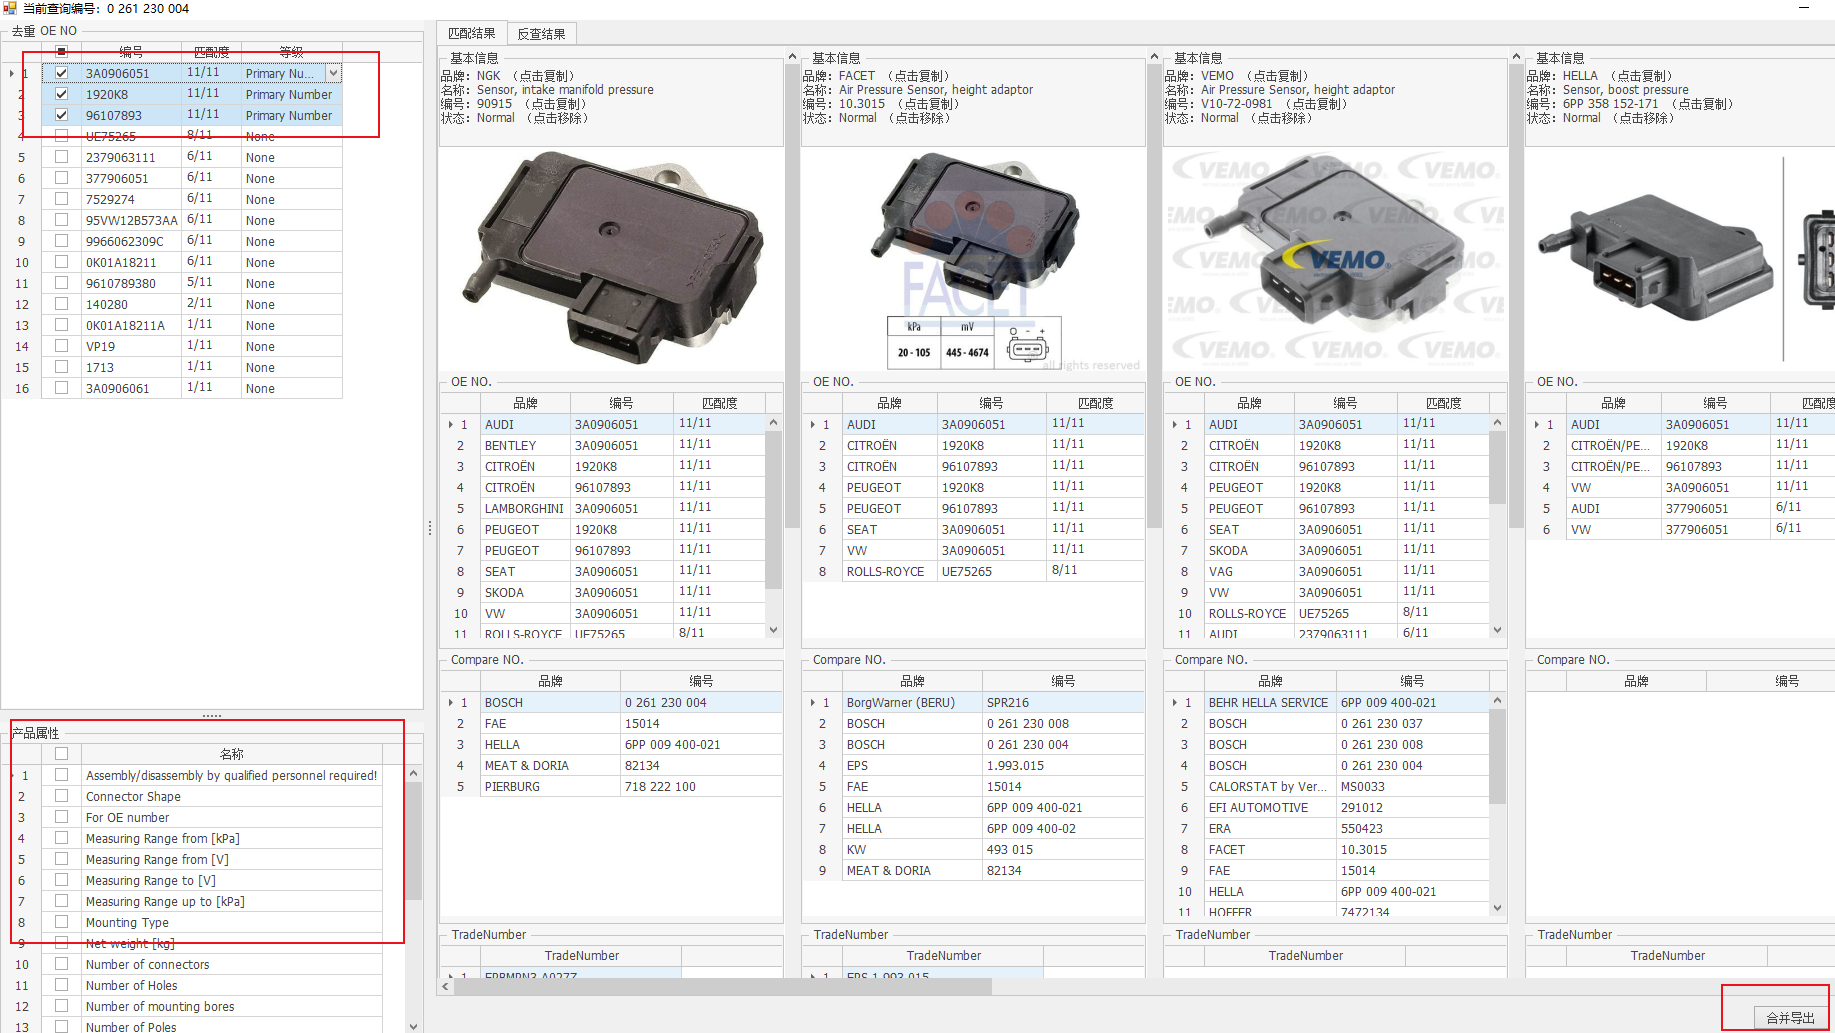
Task: Open the NGK sensor product image
Action: [x=611, y=260]
